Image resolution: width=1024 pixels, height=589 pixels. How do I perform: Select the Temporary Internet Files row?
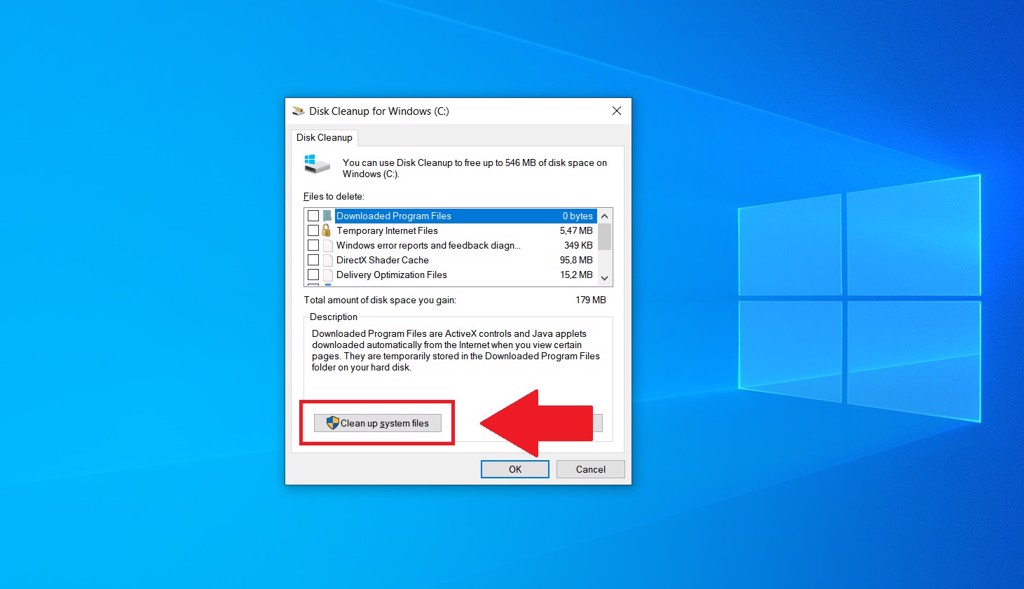click(x=451, y=231)
